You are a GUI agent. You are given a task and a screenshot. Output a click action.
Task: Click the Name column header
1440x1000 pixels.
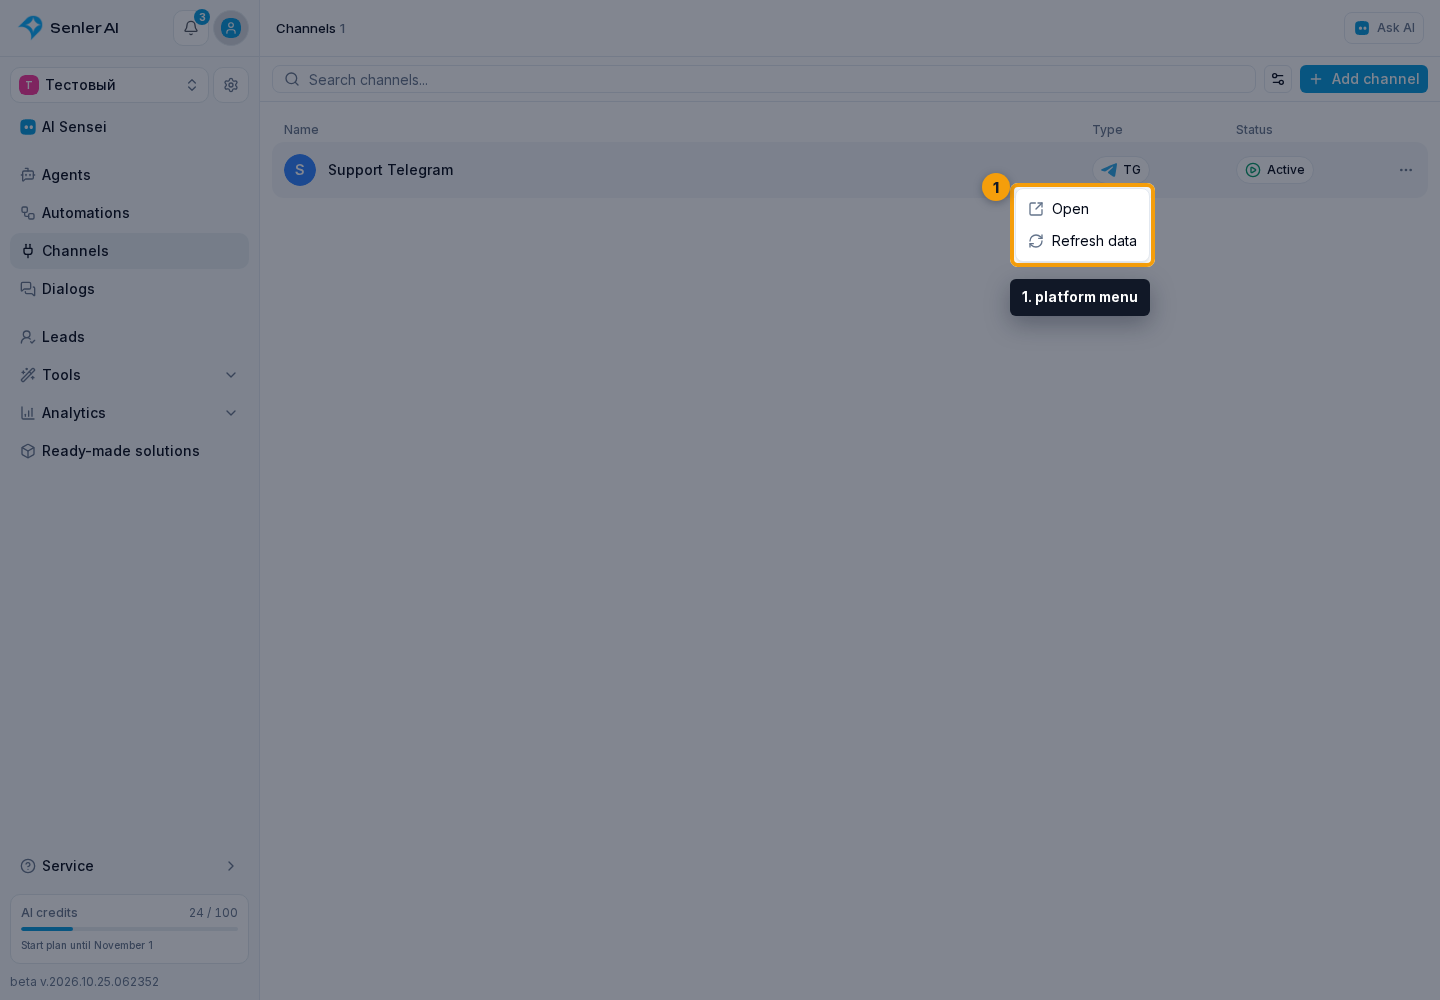[x=301, y=130]
